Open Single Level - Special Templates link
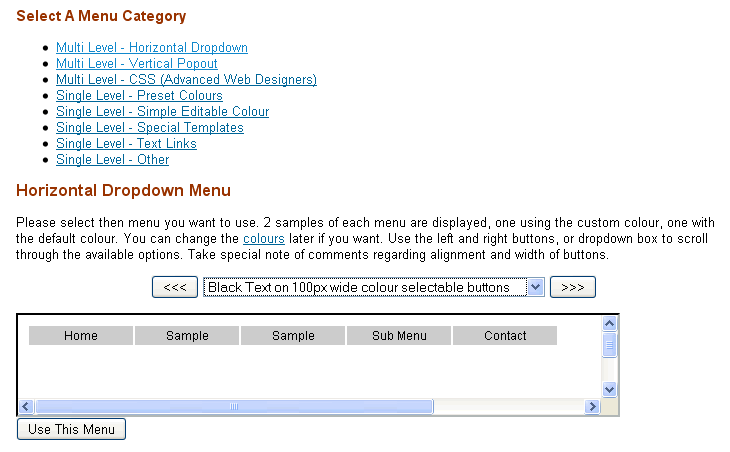Viewport: 730px width, 452px height. pos(149,128)
